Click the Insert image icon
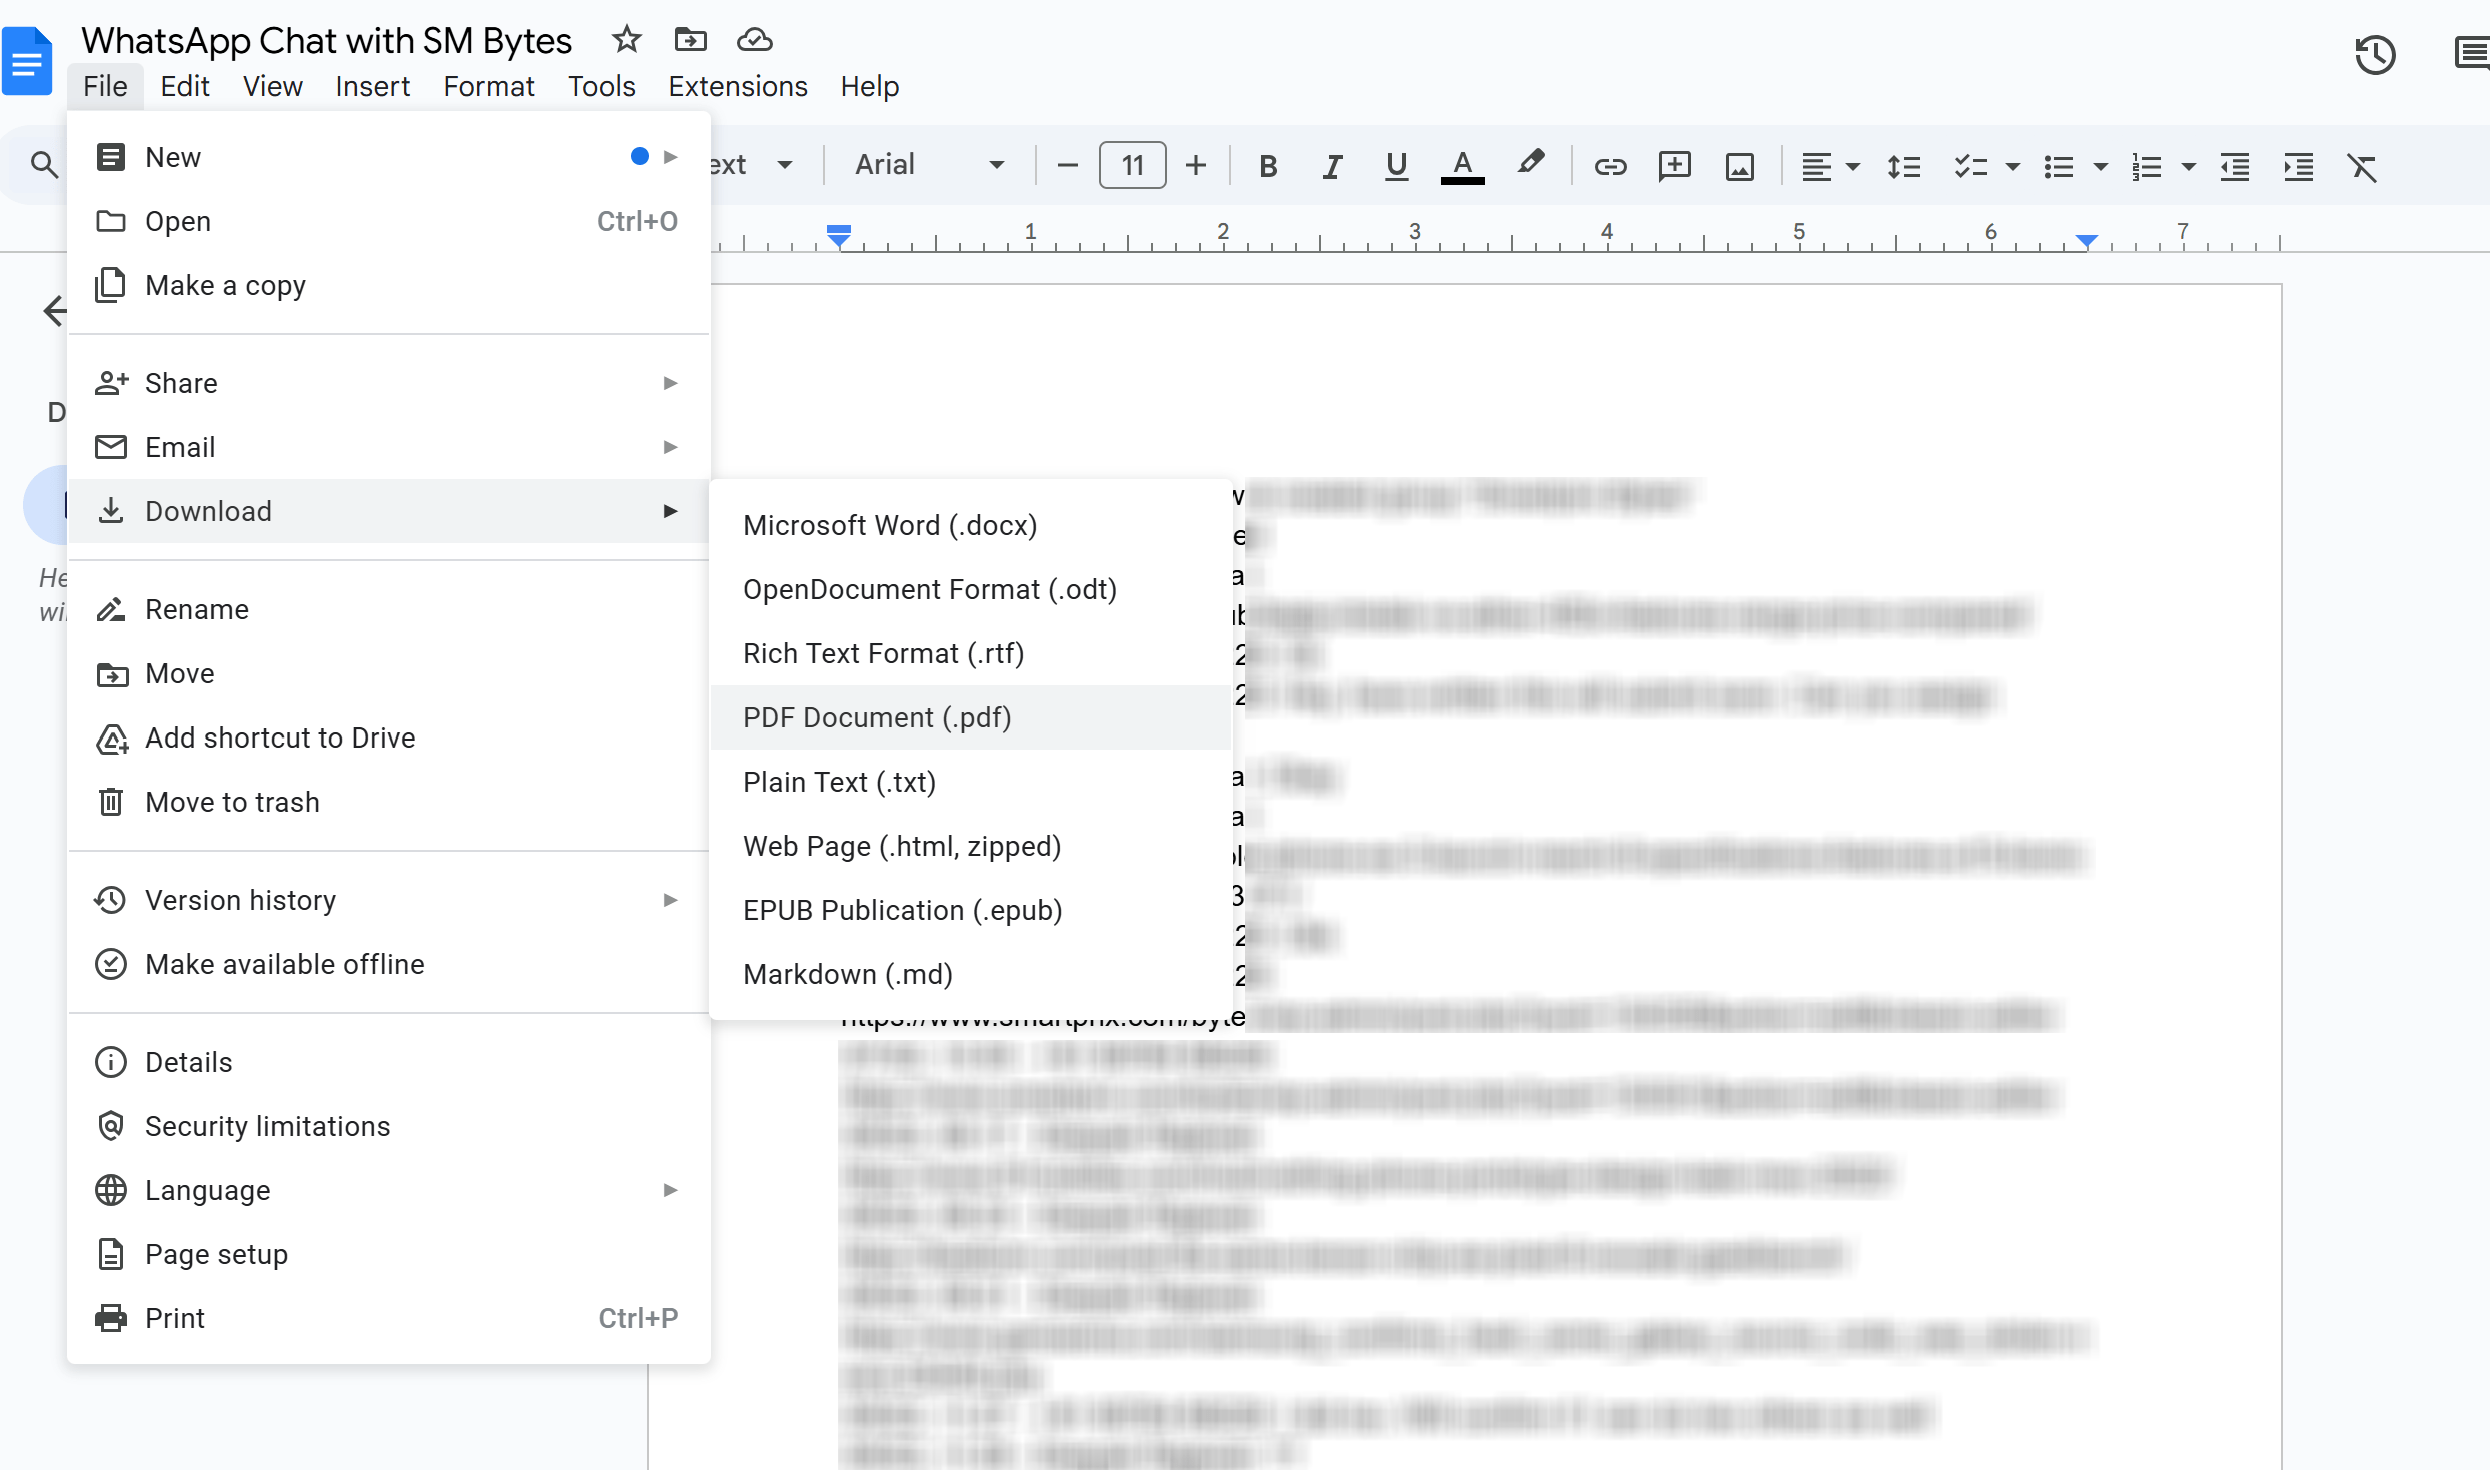Viewport: 2490px width, 1470px height. point(1740,166)
